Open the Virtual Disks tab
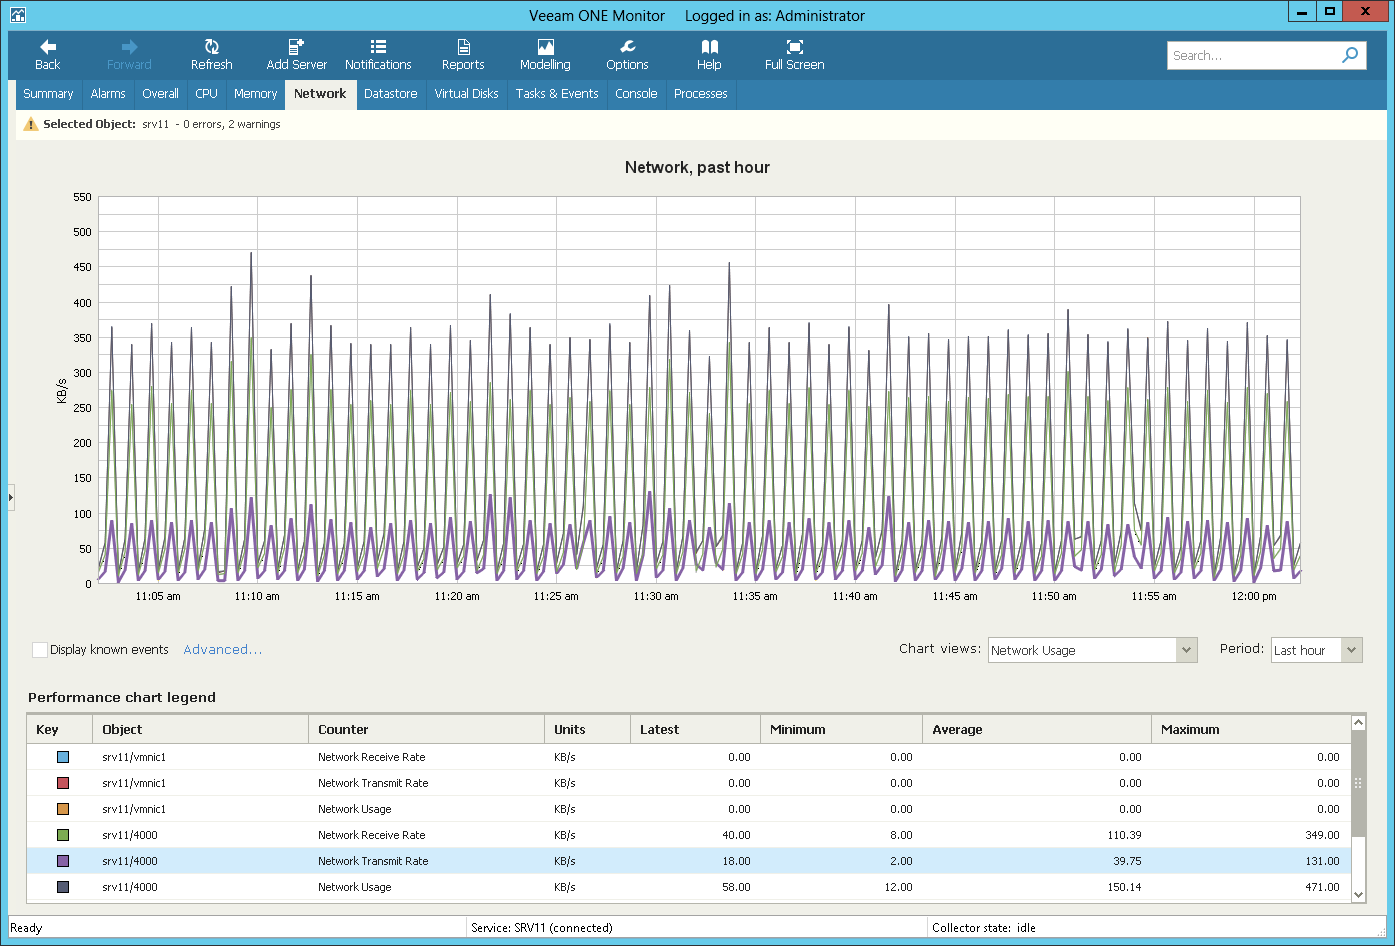 (466, 94)
